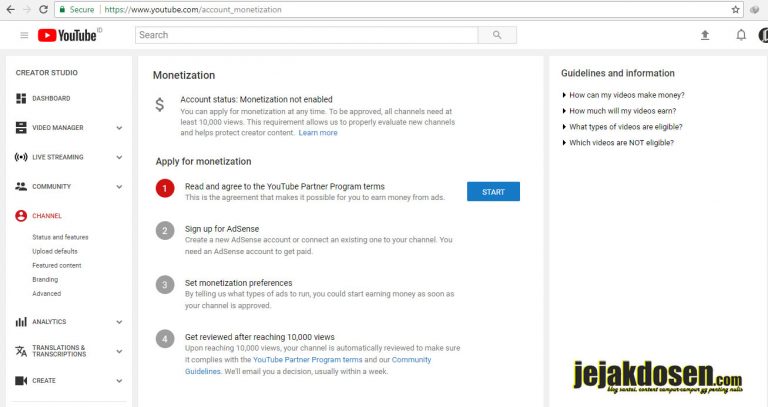The image size is (768, 407).
Task: Expand 'How much will my videos earn?'
Action: click(x=619, y=111)
